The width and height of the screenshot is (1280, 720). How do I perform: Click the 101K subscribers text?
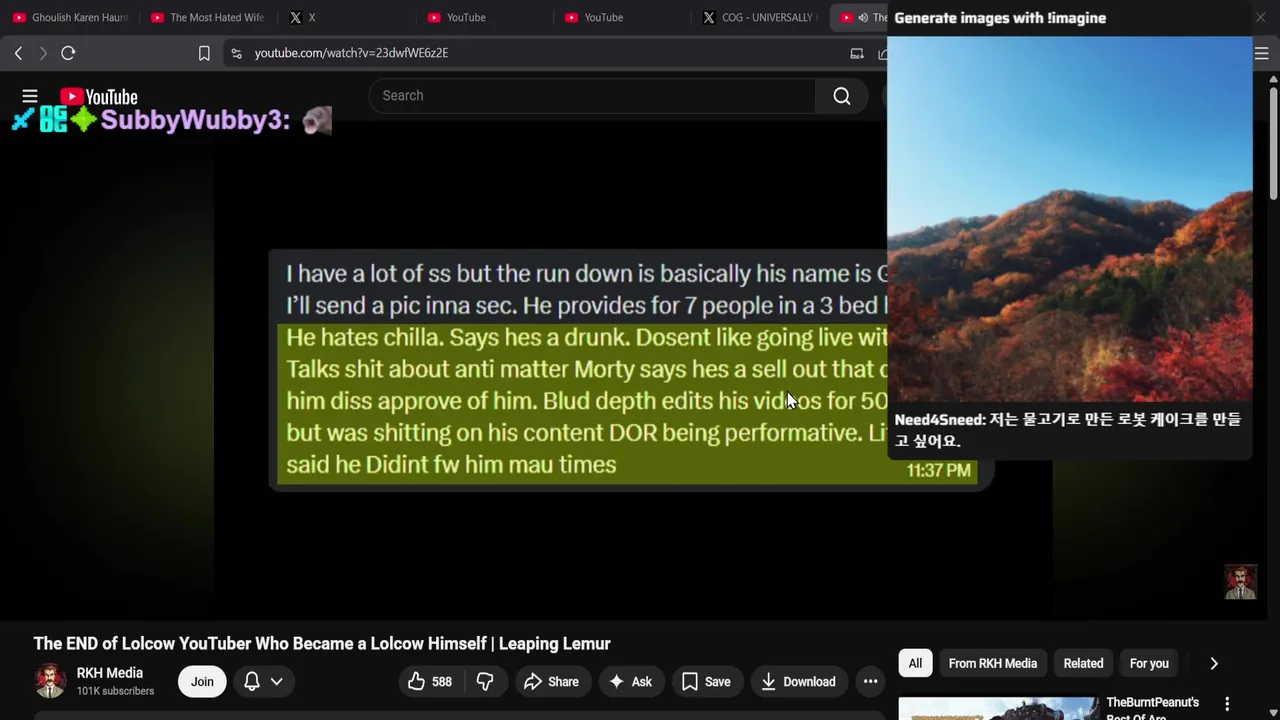coord(115,691)
